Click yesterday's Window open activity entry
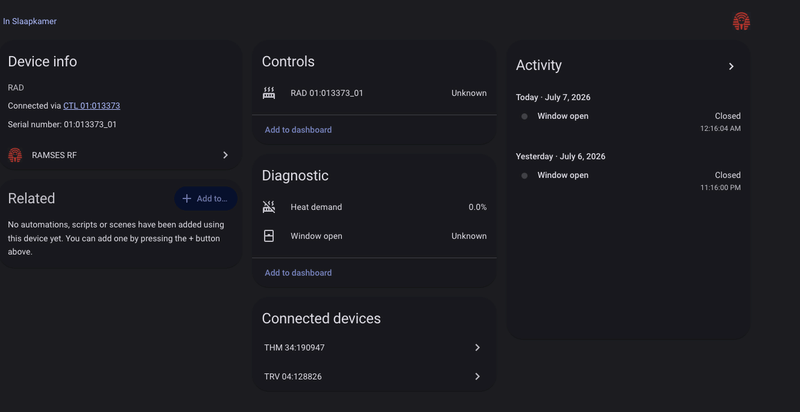The width and height of the screenshot is (800, 412). pyautogui.click(x=628, y=181)
